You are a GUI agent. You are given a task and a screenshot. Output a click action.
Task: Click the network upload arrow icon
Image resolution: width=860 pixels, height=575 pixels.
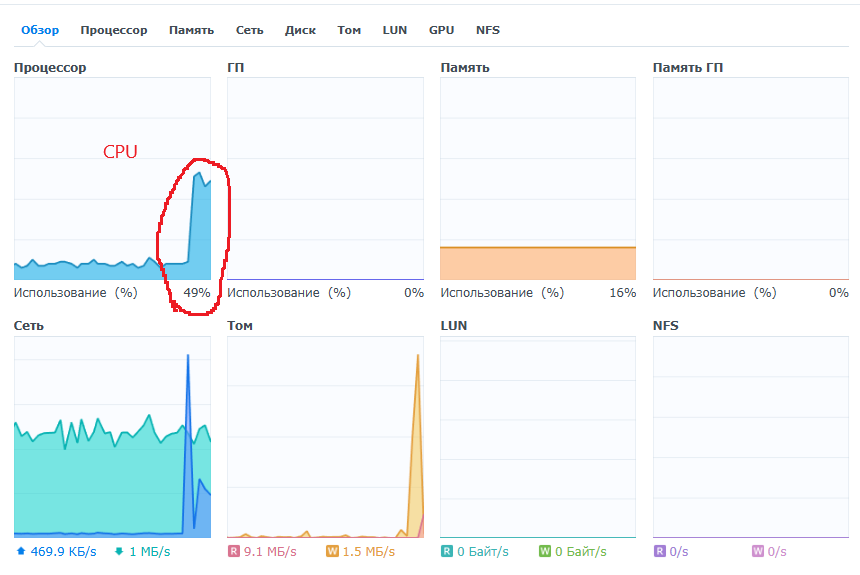[21, 551]
